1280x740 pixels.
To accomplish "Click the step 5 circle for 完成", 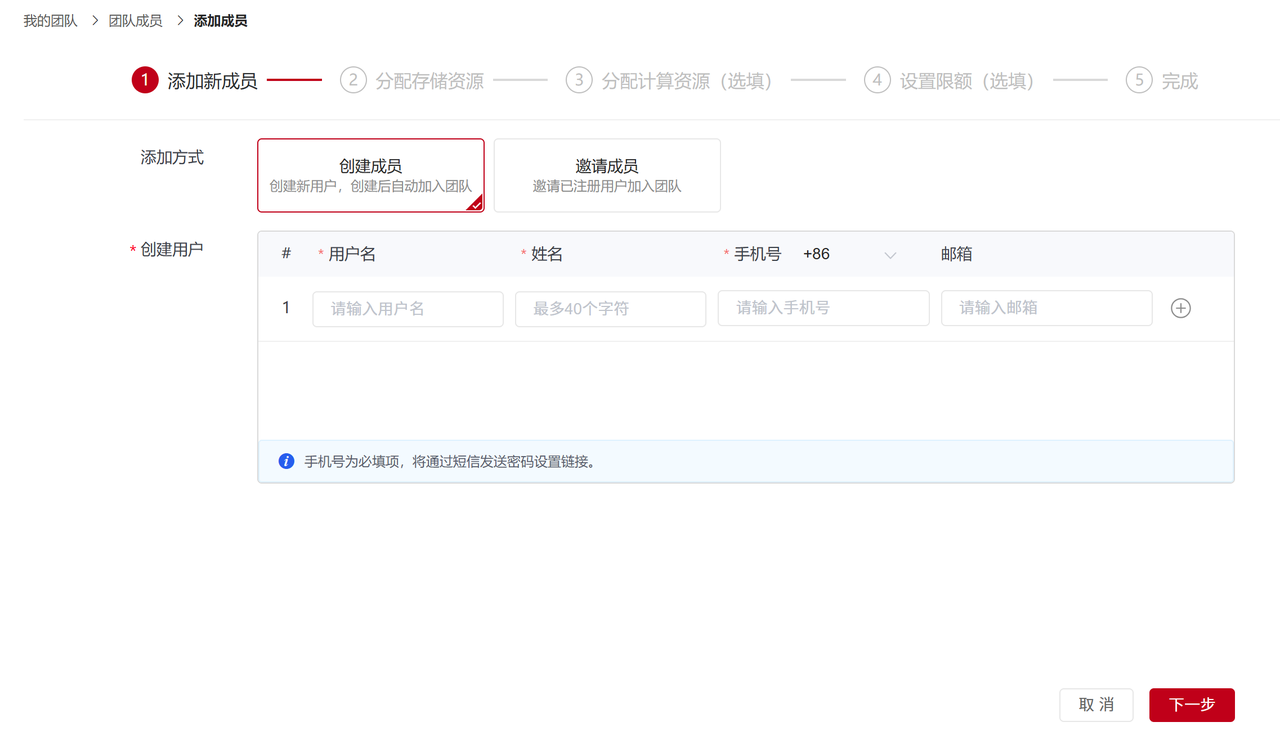I will [1139, 81].
